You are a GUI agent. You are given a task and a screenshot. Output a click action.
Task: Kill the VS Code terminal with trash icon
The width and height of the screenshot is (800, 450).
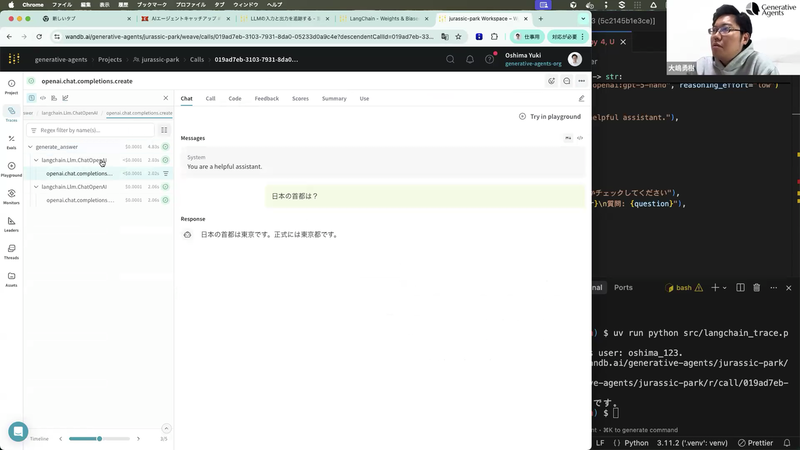[x=757, y=288]
